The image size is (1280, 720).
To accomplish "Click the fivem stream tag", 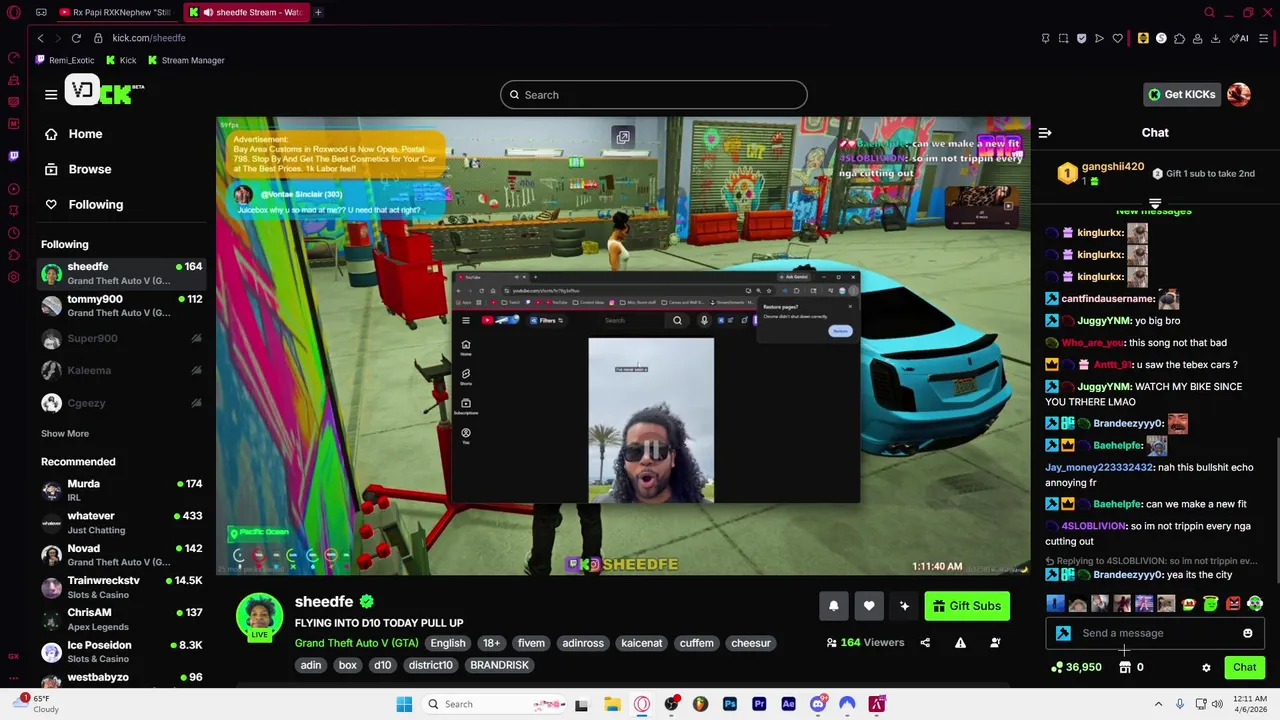I will pyautogui.click(x=531, y=643).
